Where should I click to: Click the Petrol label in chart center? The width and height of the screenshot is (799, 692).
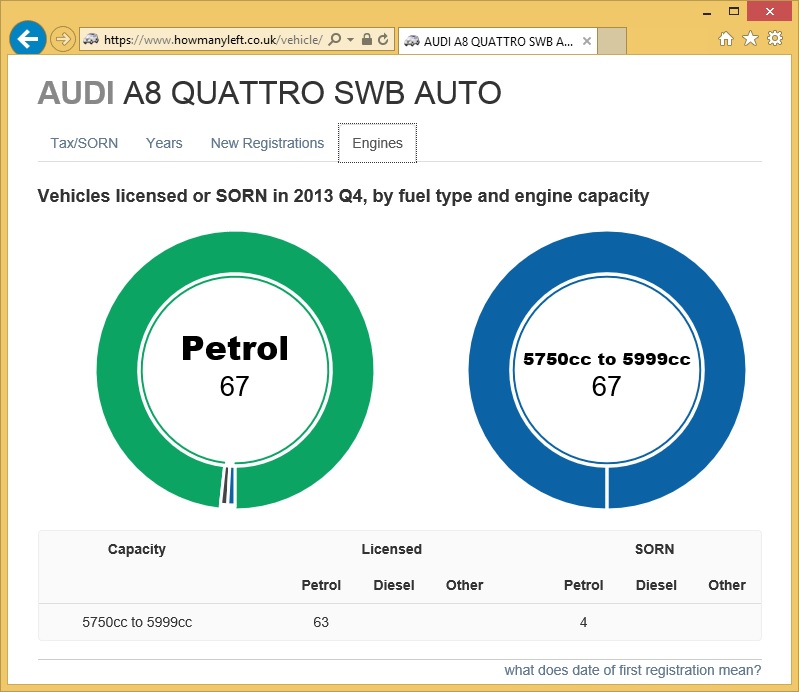point(235,349)
